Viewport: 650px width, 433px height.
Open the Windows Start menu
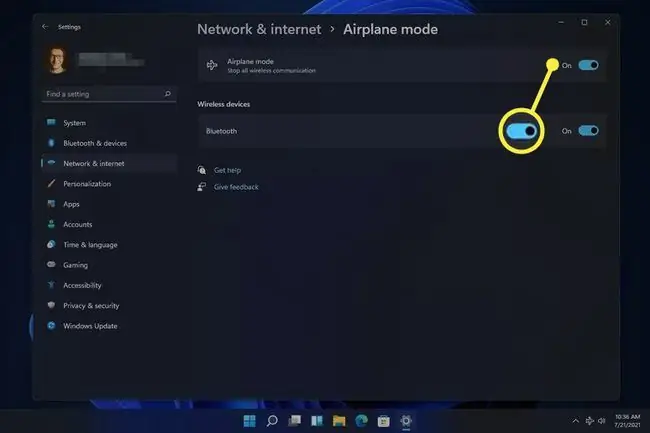coord(250,421)
